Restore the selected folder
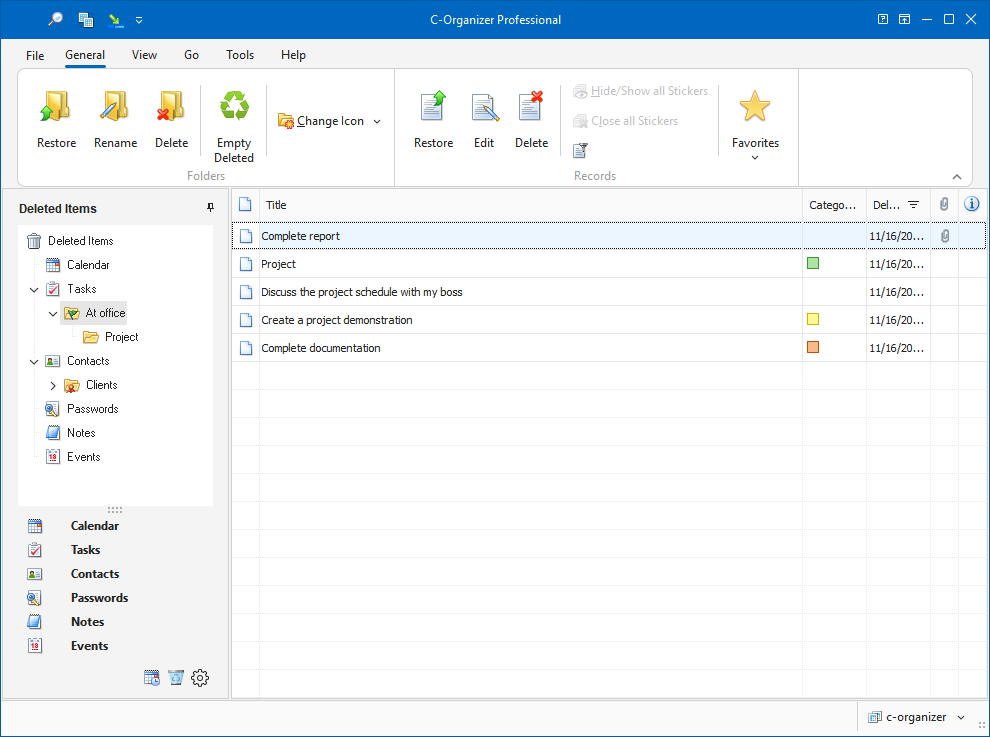 pyautogui.click(x=56, y=120)
